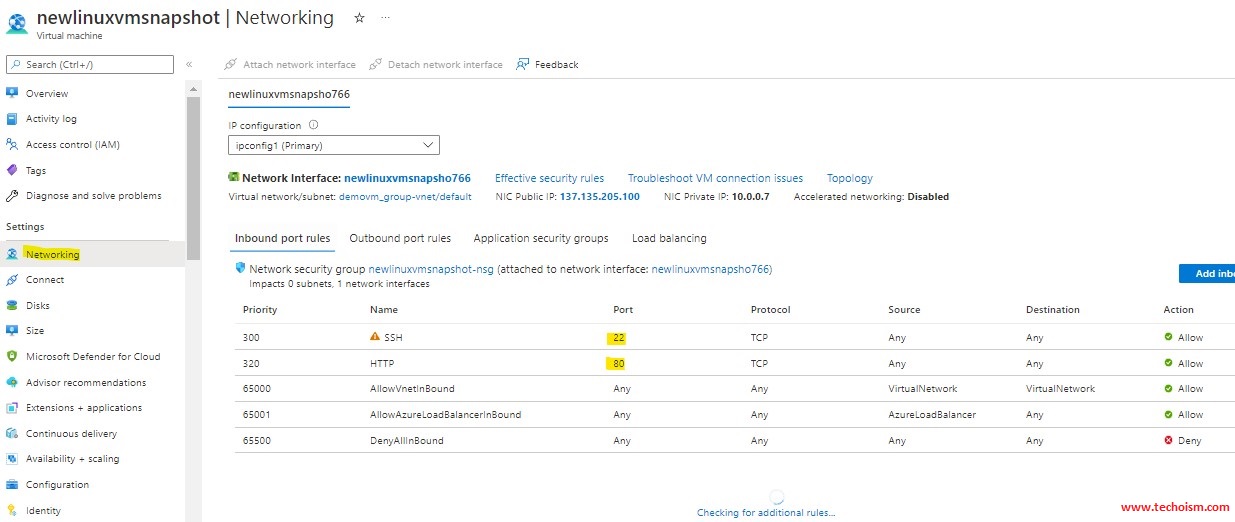
Task: Open the more options ellipsis in title
Action: pyautogui.click(x=386, y=18)
